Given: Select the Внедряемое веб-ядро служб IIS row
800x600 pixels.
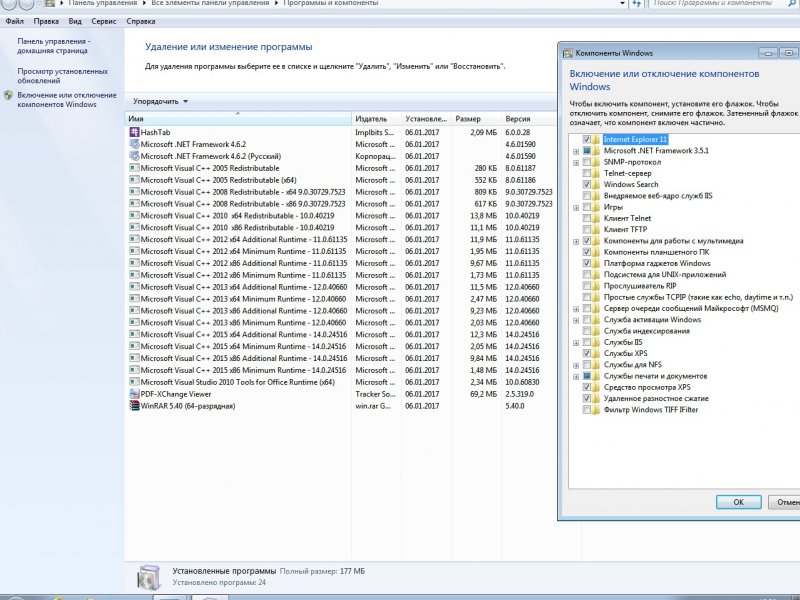Looking at the screenshot, I should 658,195.
